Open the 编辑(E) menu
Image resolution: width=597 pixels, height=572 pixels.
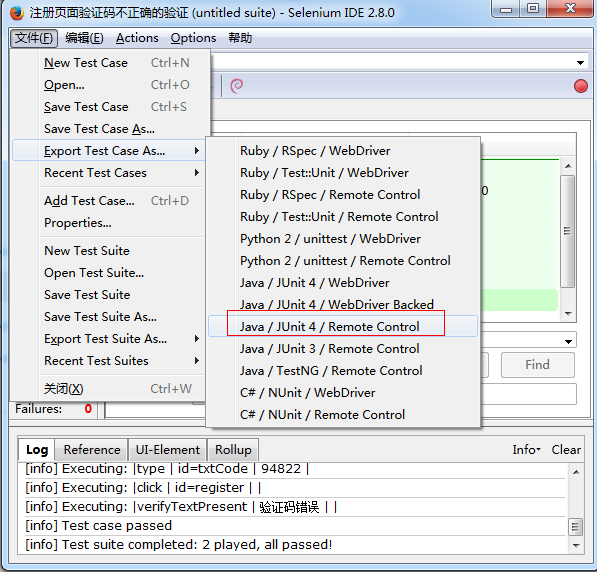point(84,38)
